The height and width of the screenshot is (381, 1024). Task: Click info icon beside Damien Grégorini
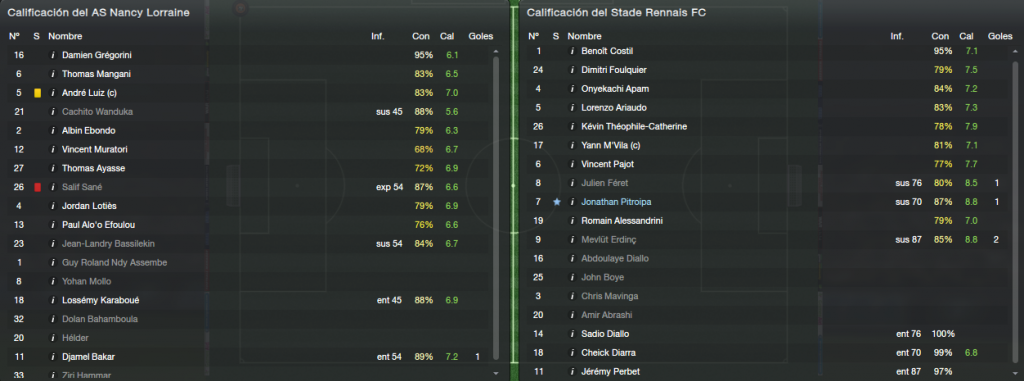click(52, 56)
